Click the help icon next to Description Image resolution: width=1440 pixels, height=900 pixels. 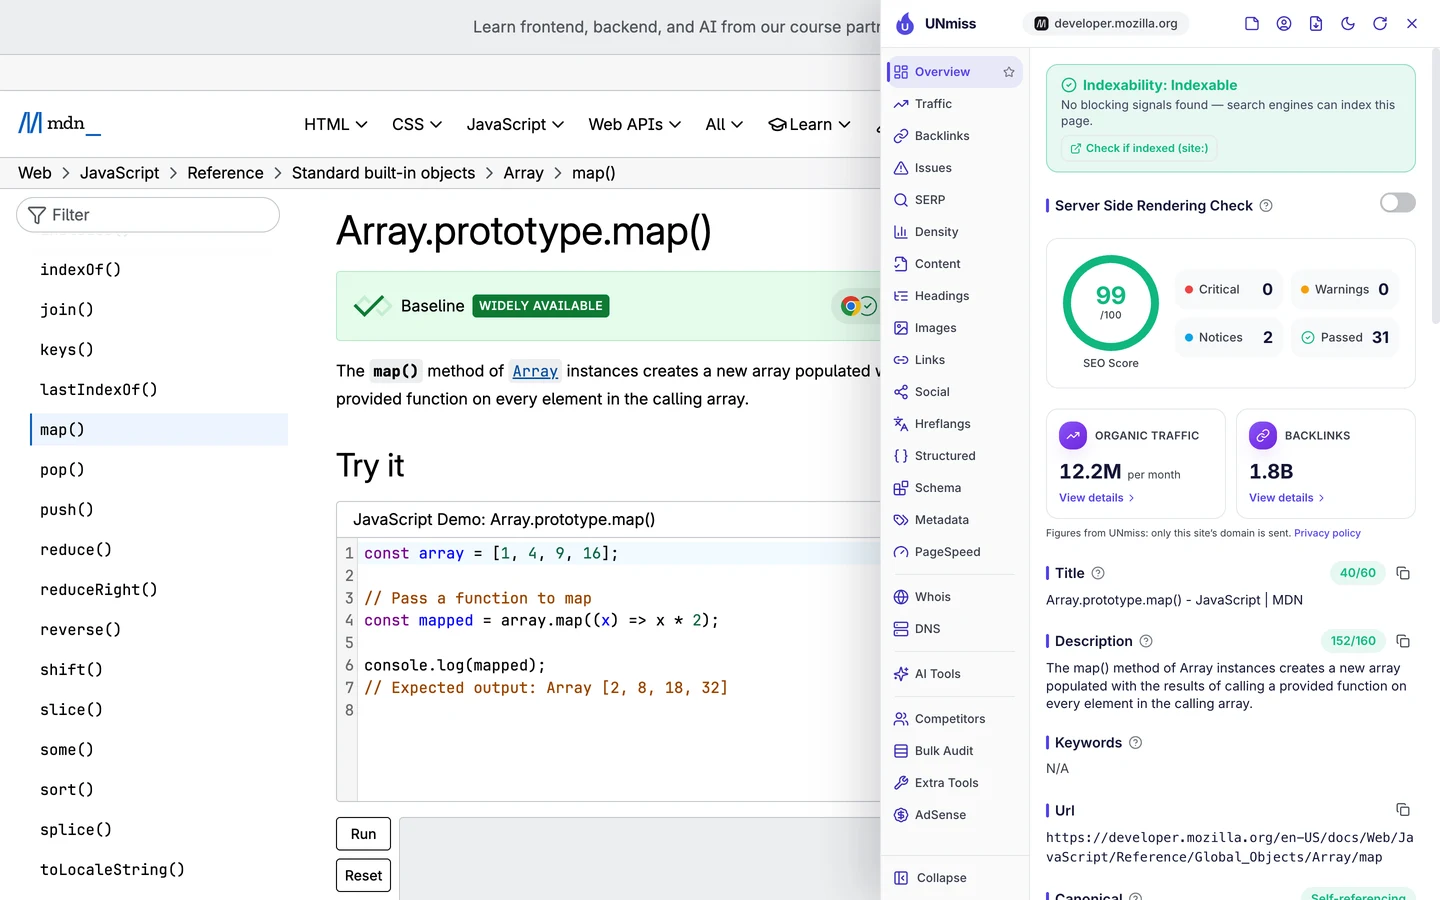click(1146, 641)
